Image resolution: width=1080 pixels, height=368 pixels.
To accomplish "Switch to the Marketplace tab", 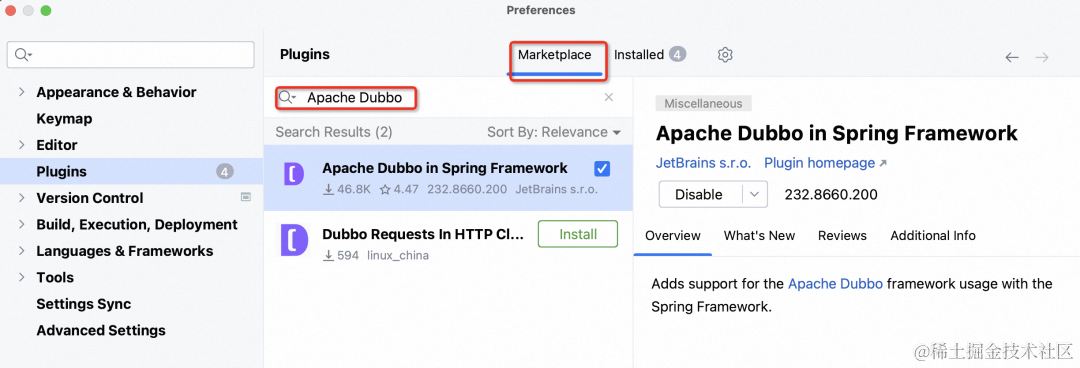I will pos(554,54).
